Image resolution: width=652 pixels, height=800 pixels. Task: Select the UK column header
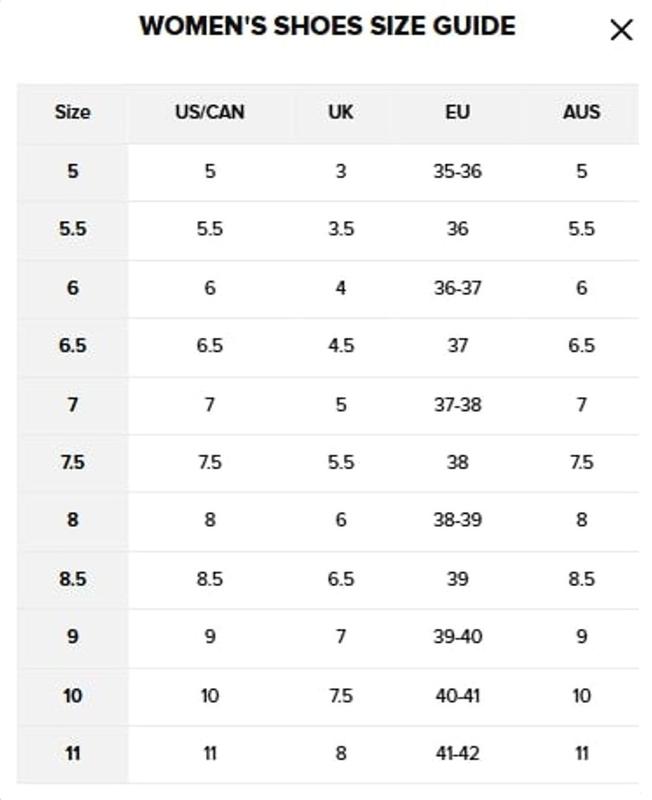tap(341, 112)
